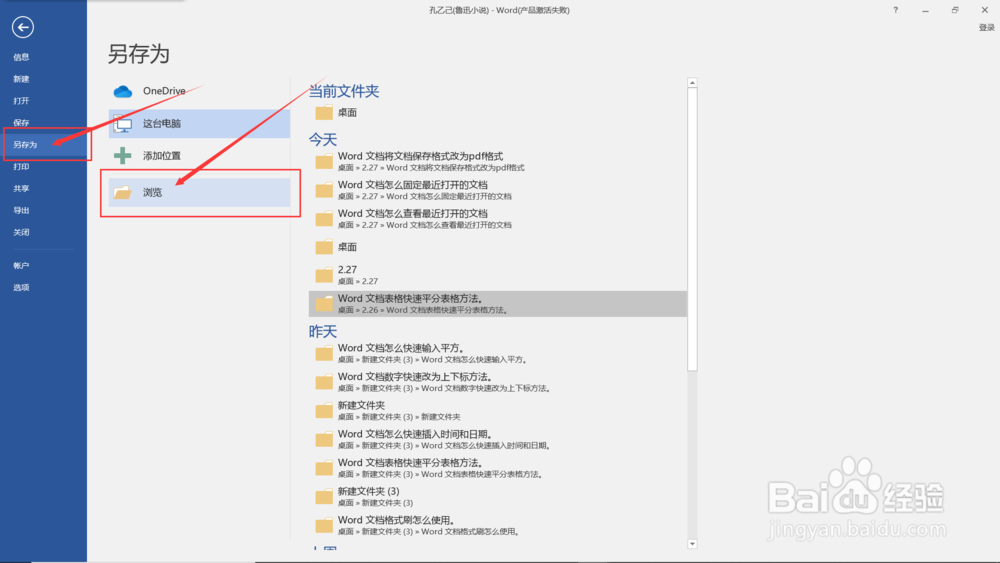Click folder icon beside 2.27 entry
The width and height of the screenshot is (1000, 563).
324,275
